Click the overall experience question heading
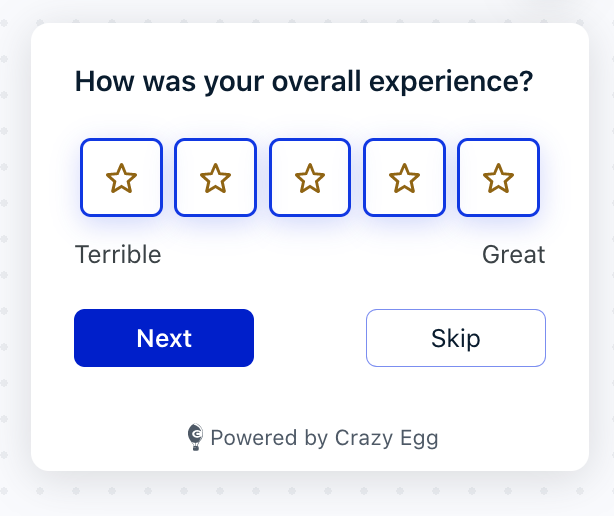Screen dimensions: 614x516 304,82
